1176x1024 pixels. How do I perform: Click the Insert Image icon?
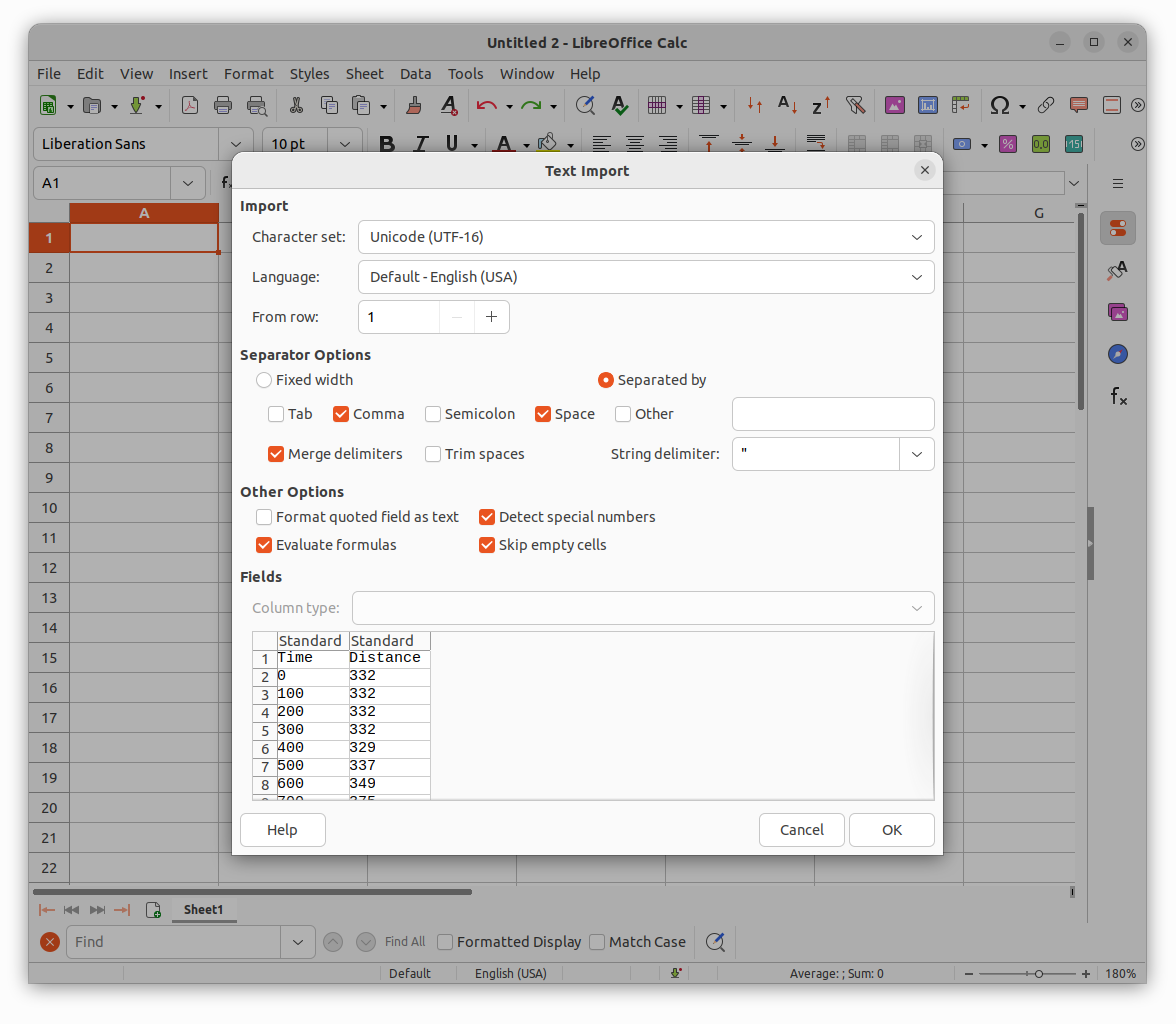(895, 106)
